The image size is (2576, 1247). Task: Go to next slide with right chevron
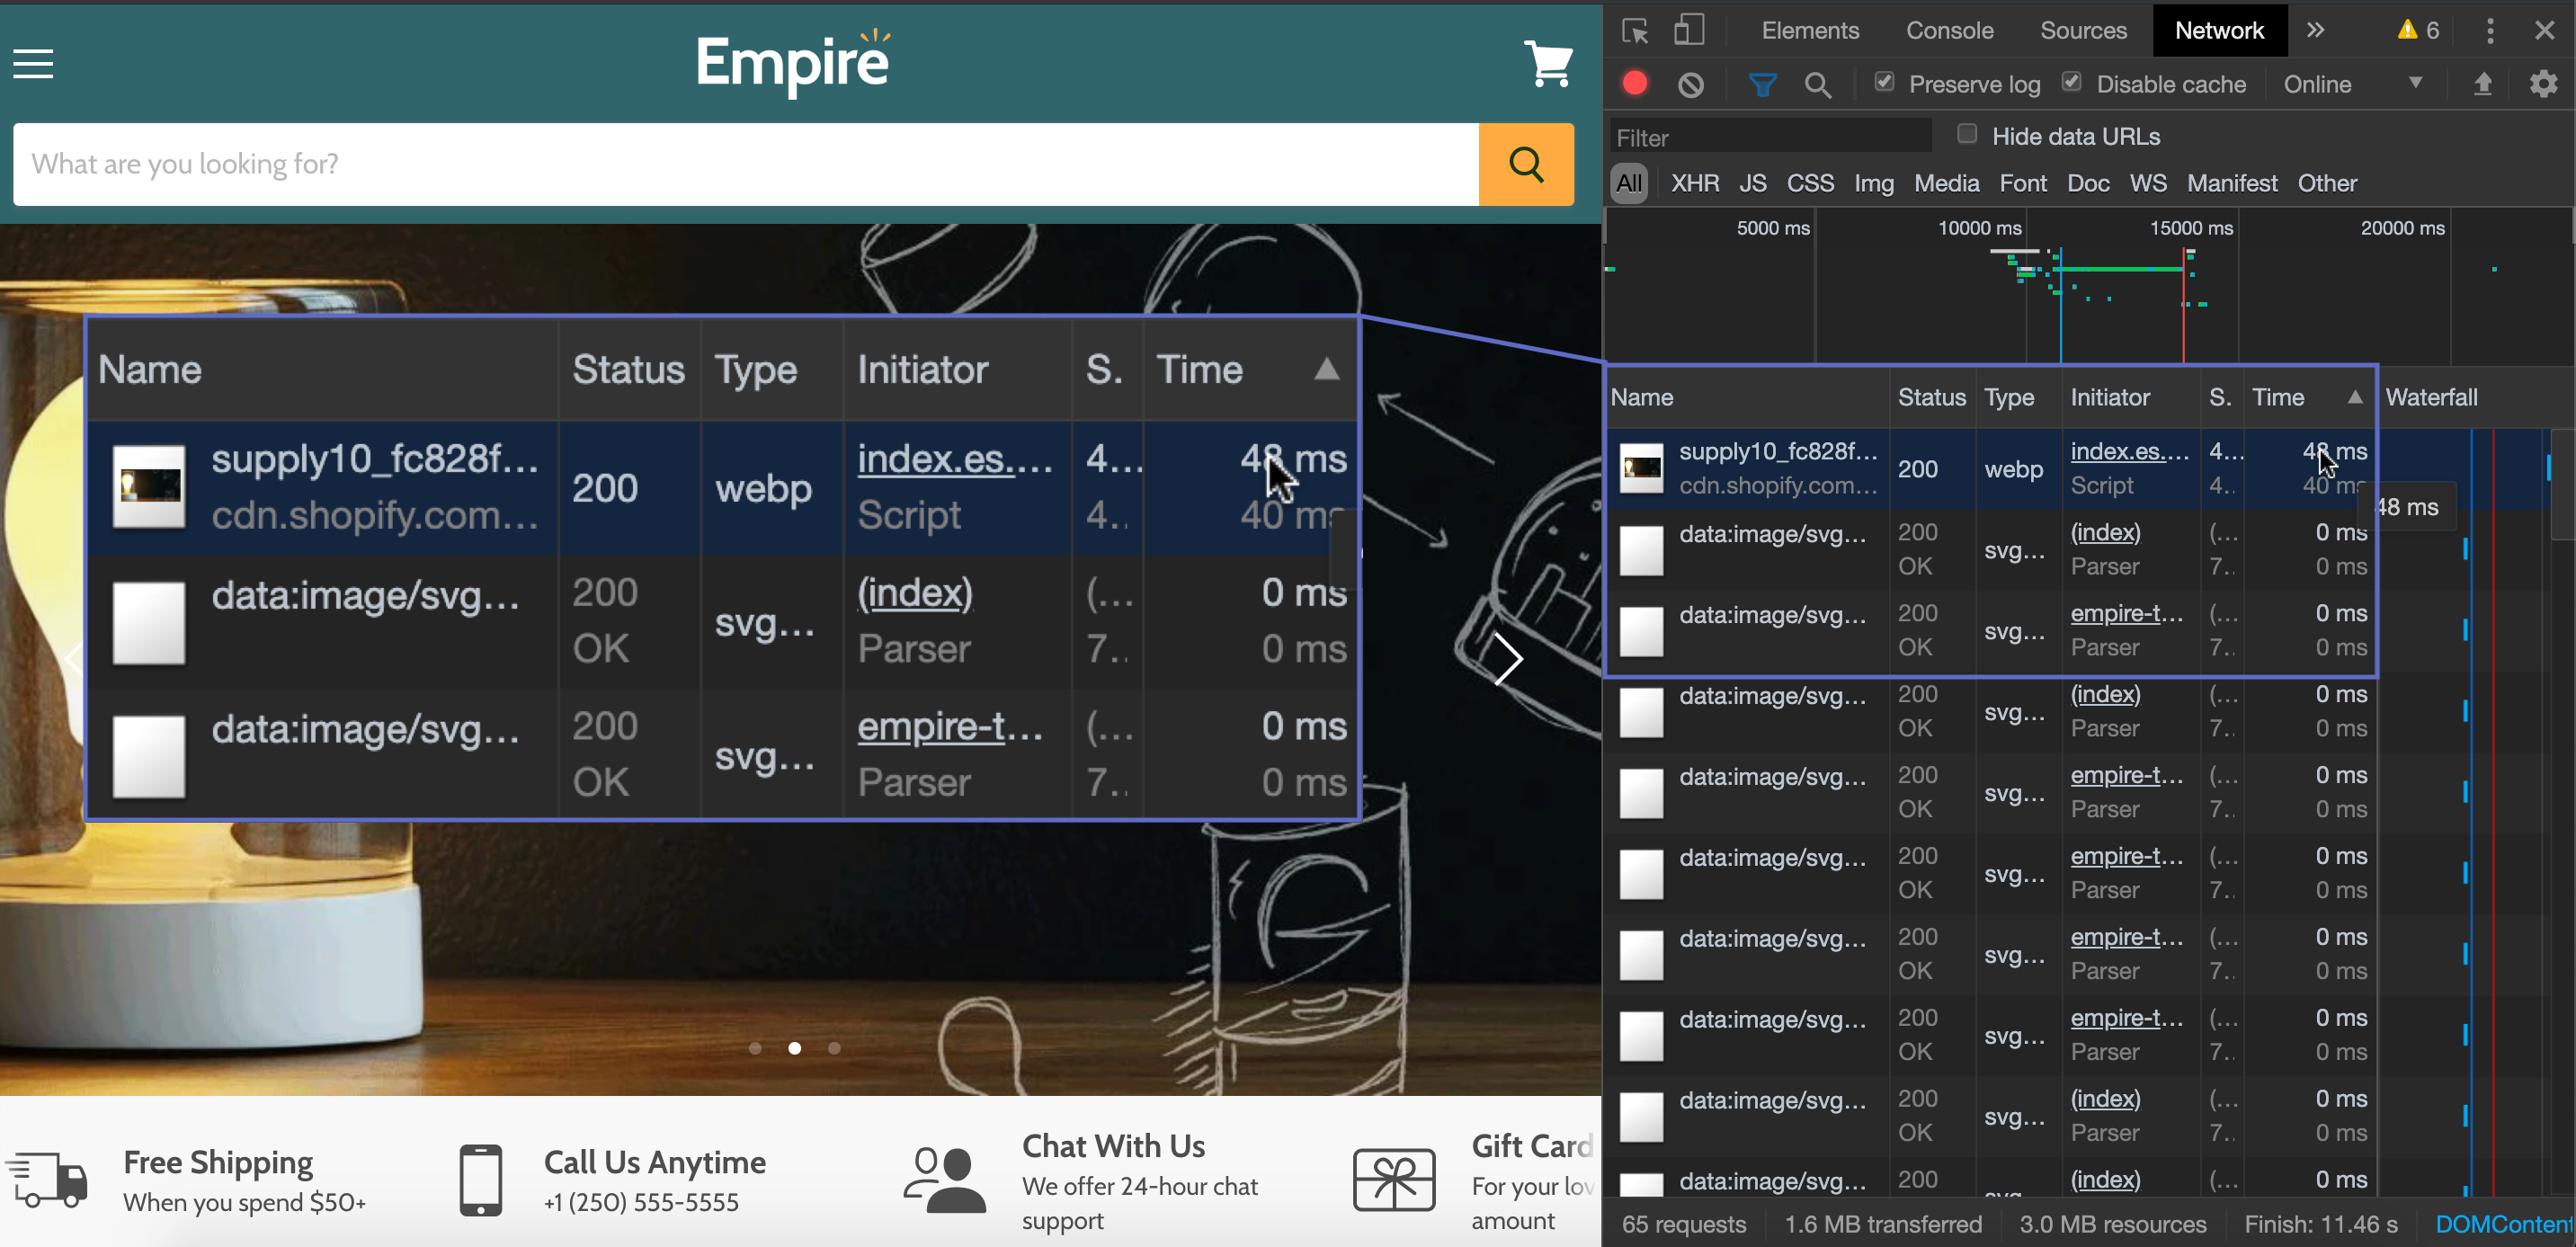(x=1508, y=659)
